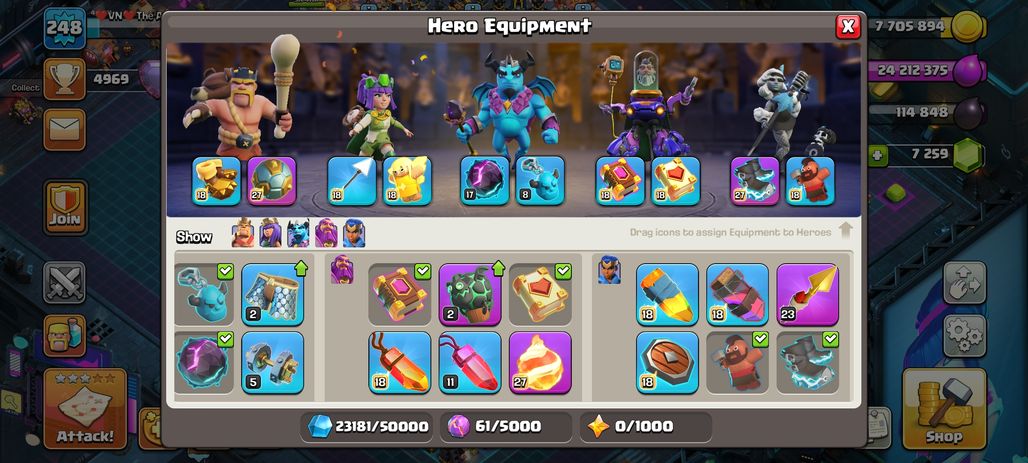
Task: Collapse equipment list with the up arrow
Action: pos(845,230)
